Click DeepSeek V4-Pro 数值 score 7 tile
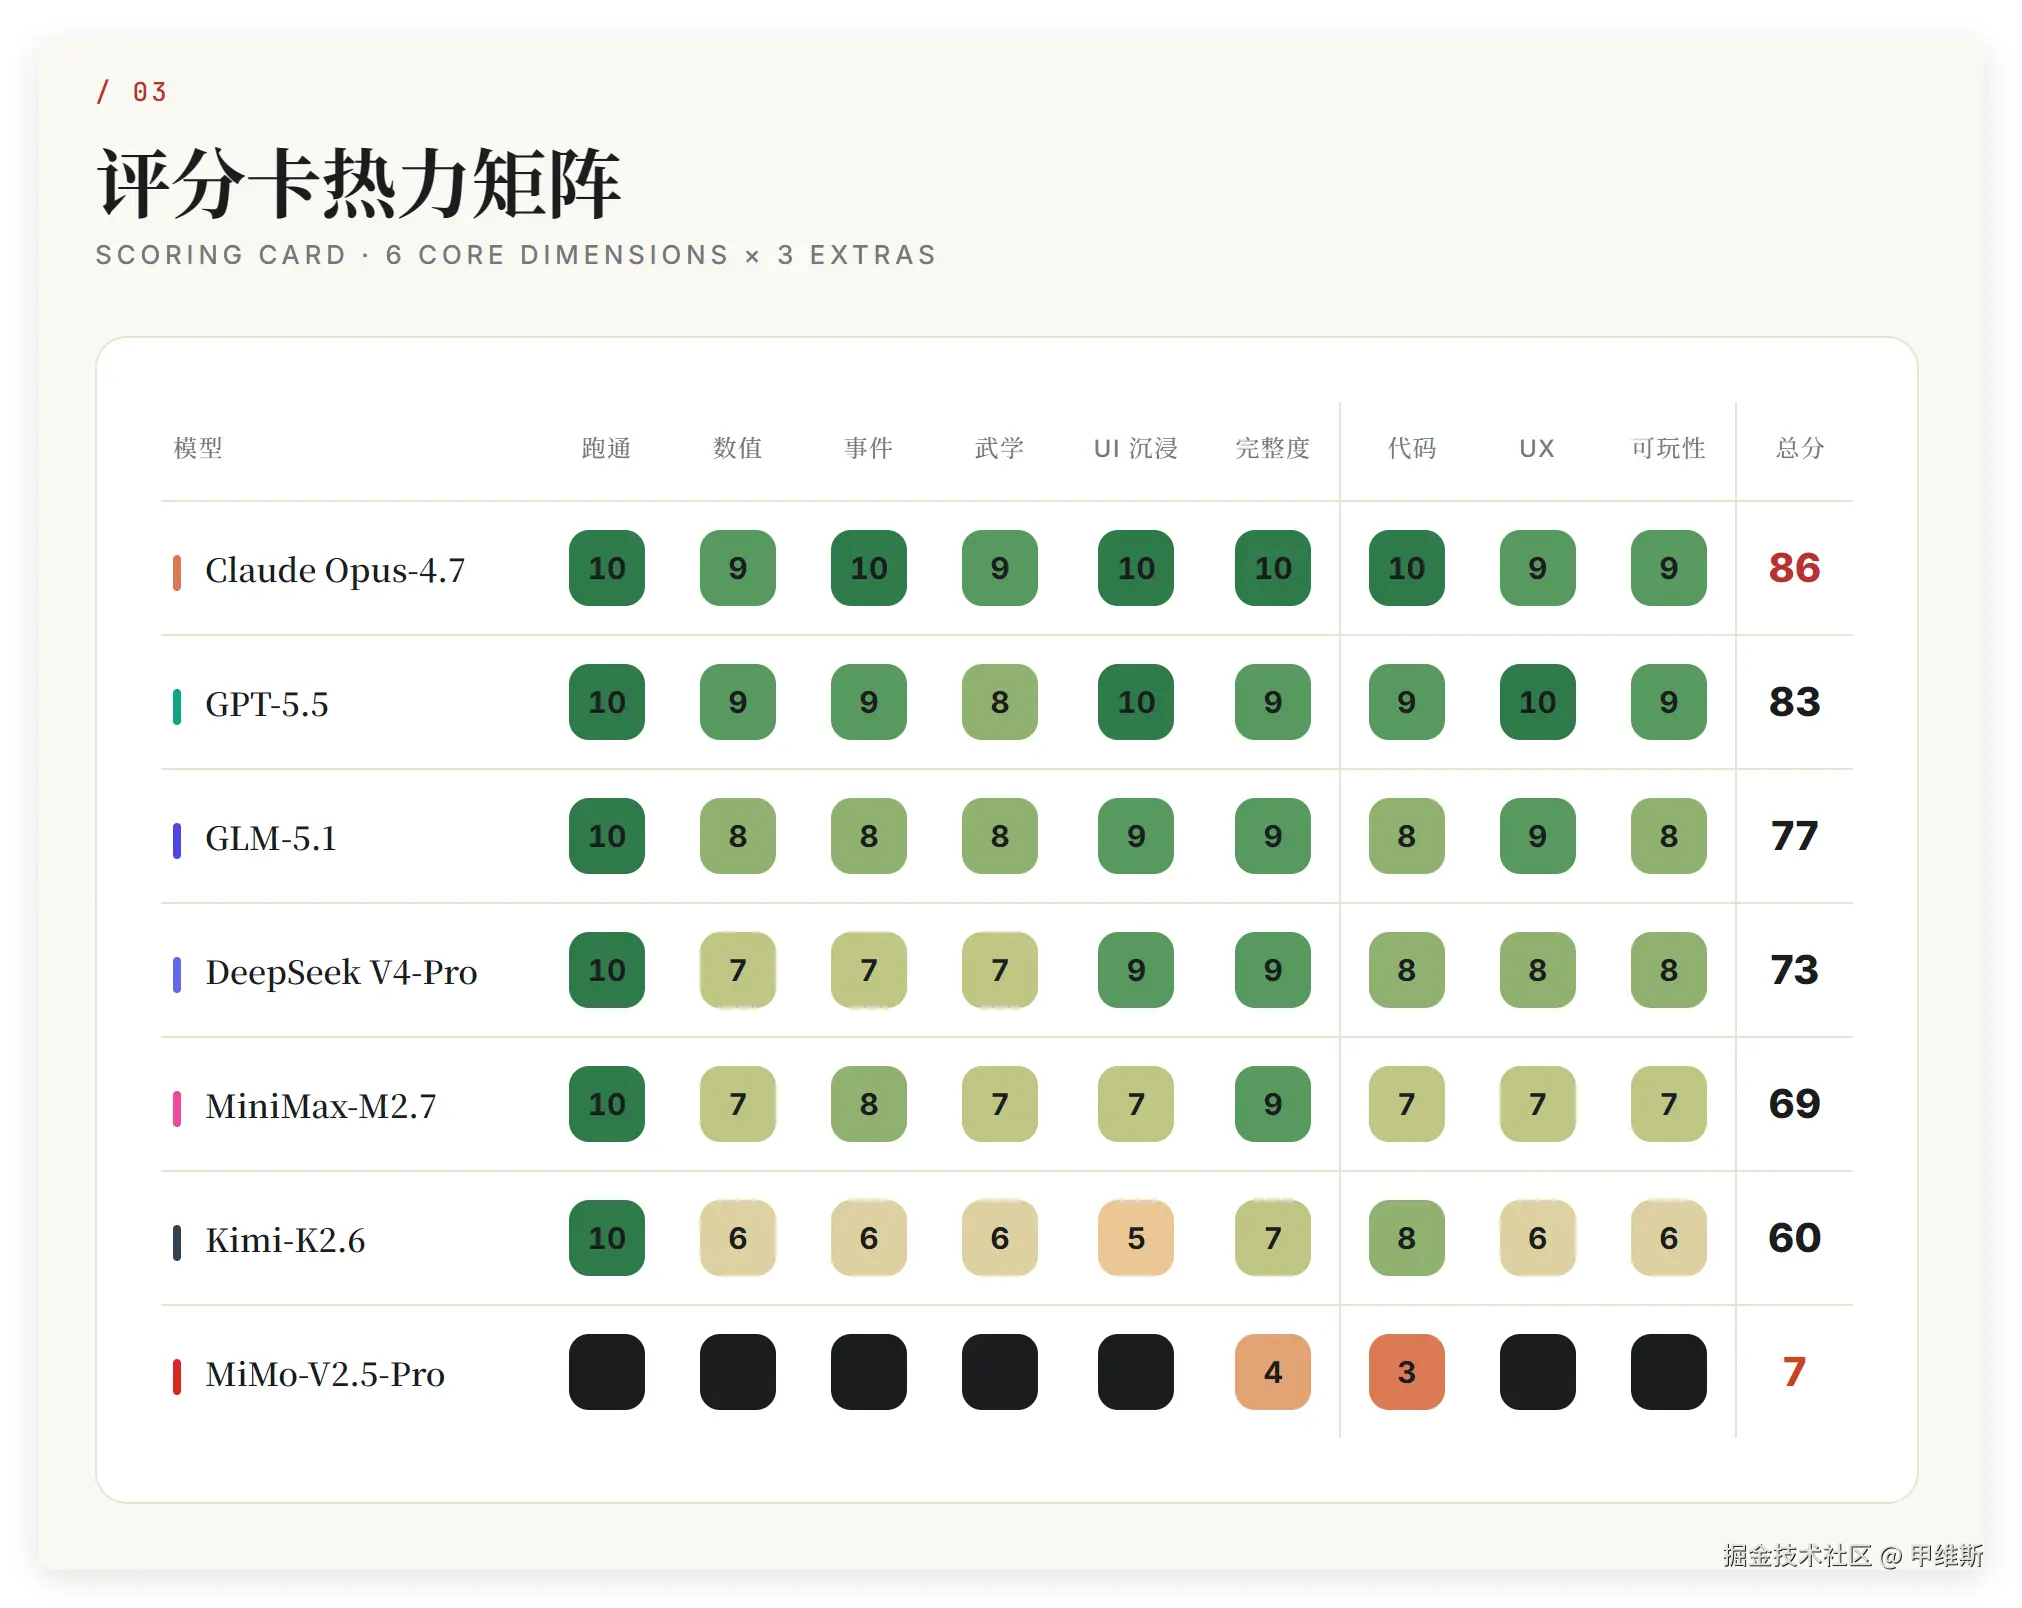This screenshot has width=2022, height=1608. tap(738, 970)
